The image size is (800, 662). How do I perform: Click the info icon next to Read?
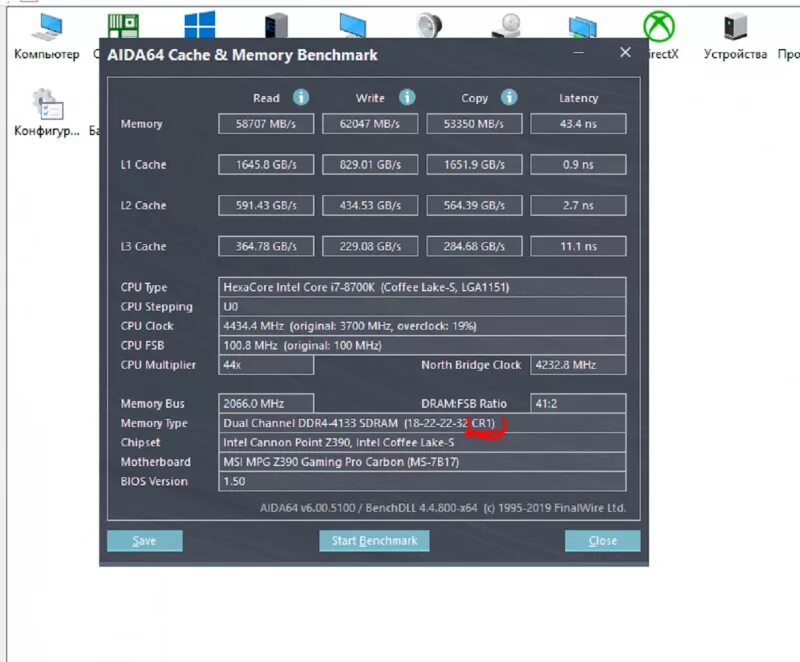(301, 97)
